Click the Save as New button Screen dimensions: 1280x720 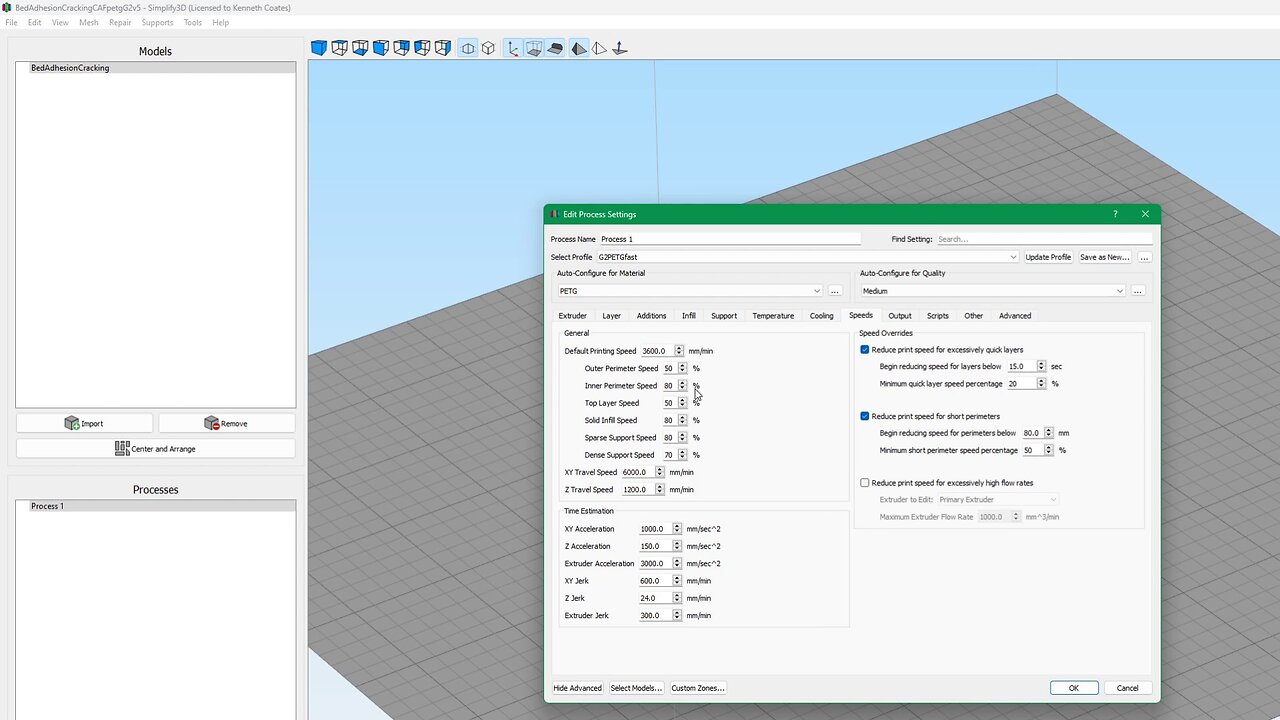pyautogui.click(x=1105, y=257)
